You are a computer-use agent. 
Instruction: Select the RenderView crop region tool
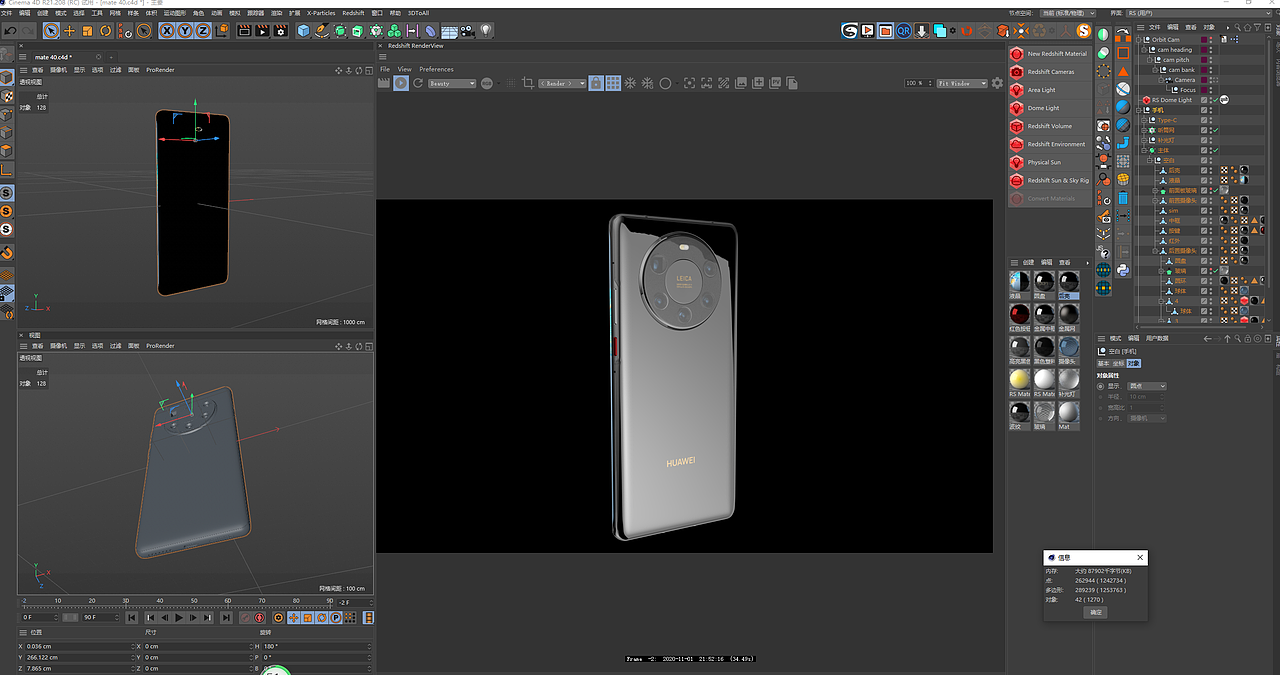click(528, 83)
